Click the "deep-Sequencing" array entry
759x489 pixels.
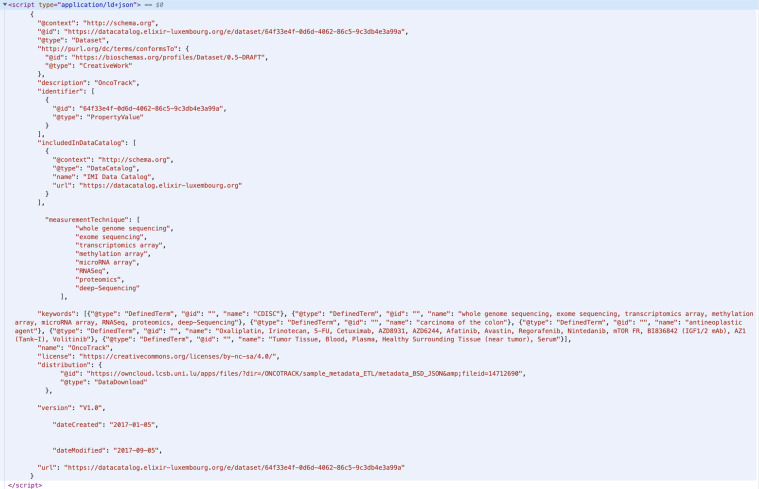[x=107, y=288]
